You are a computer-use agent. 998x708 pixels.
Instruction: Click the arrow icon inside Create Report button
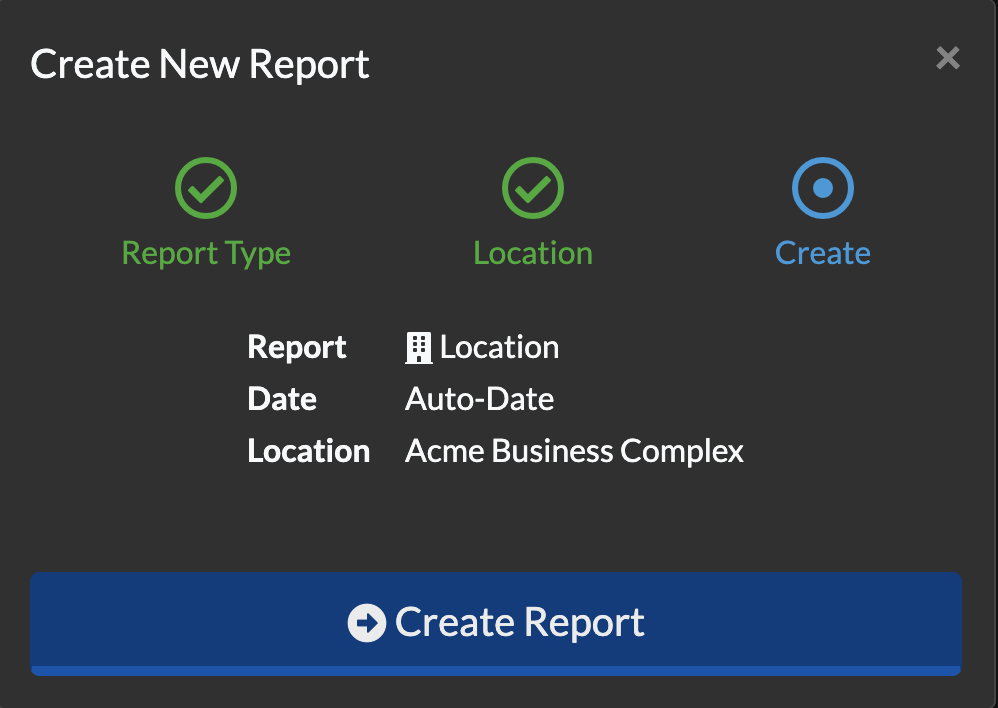point(369,622)
